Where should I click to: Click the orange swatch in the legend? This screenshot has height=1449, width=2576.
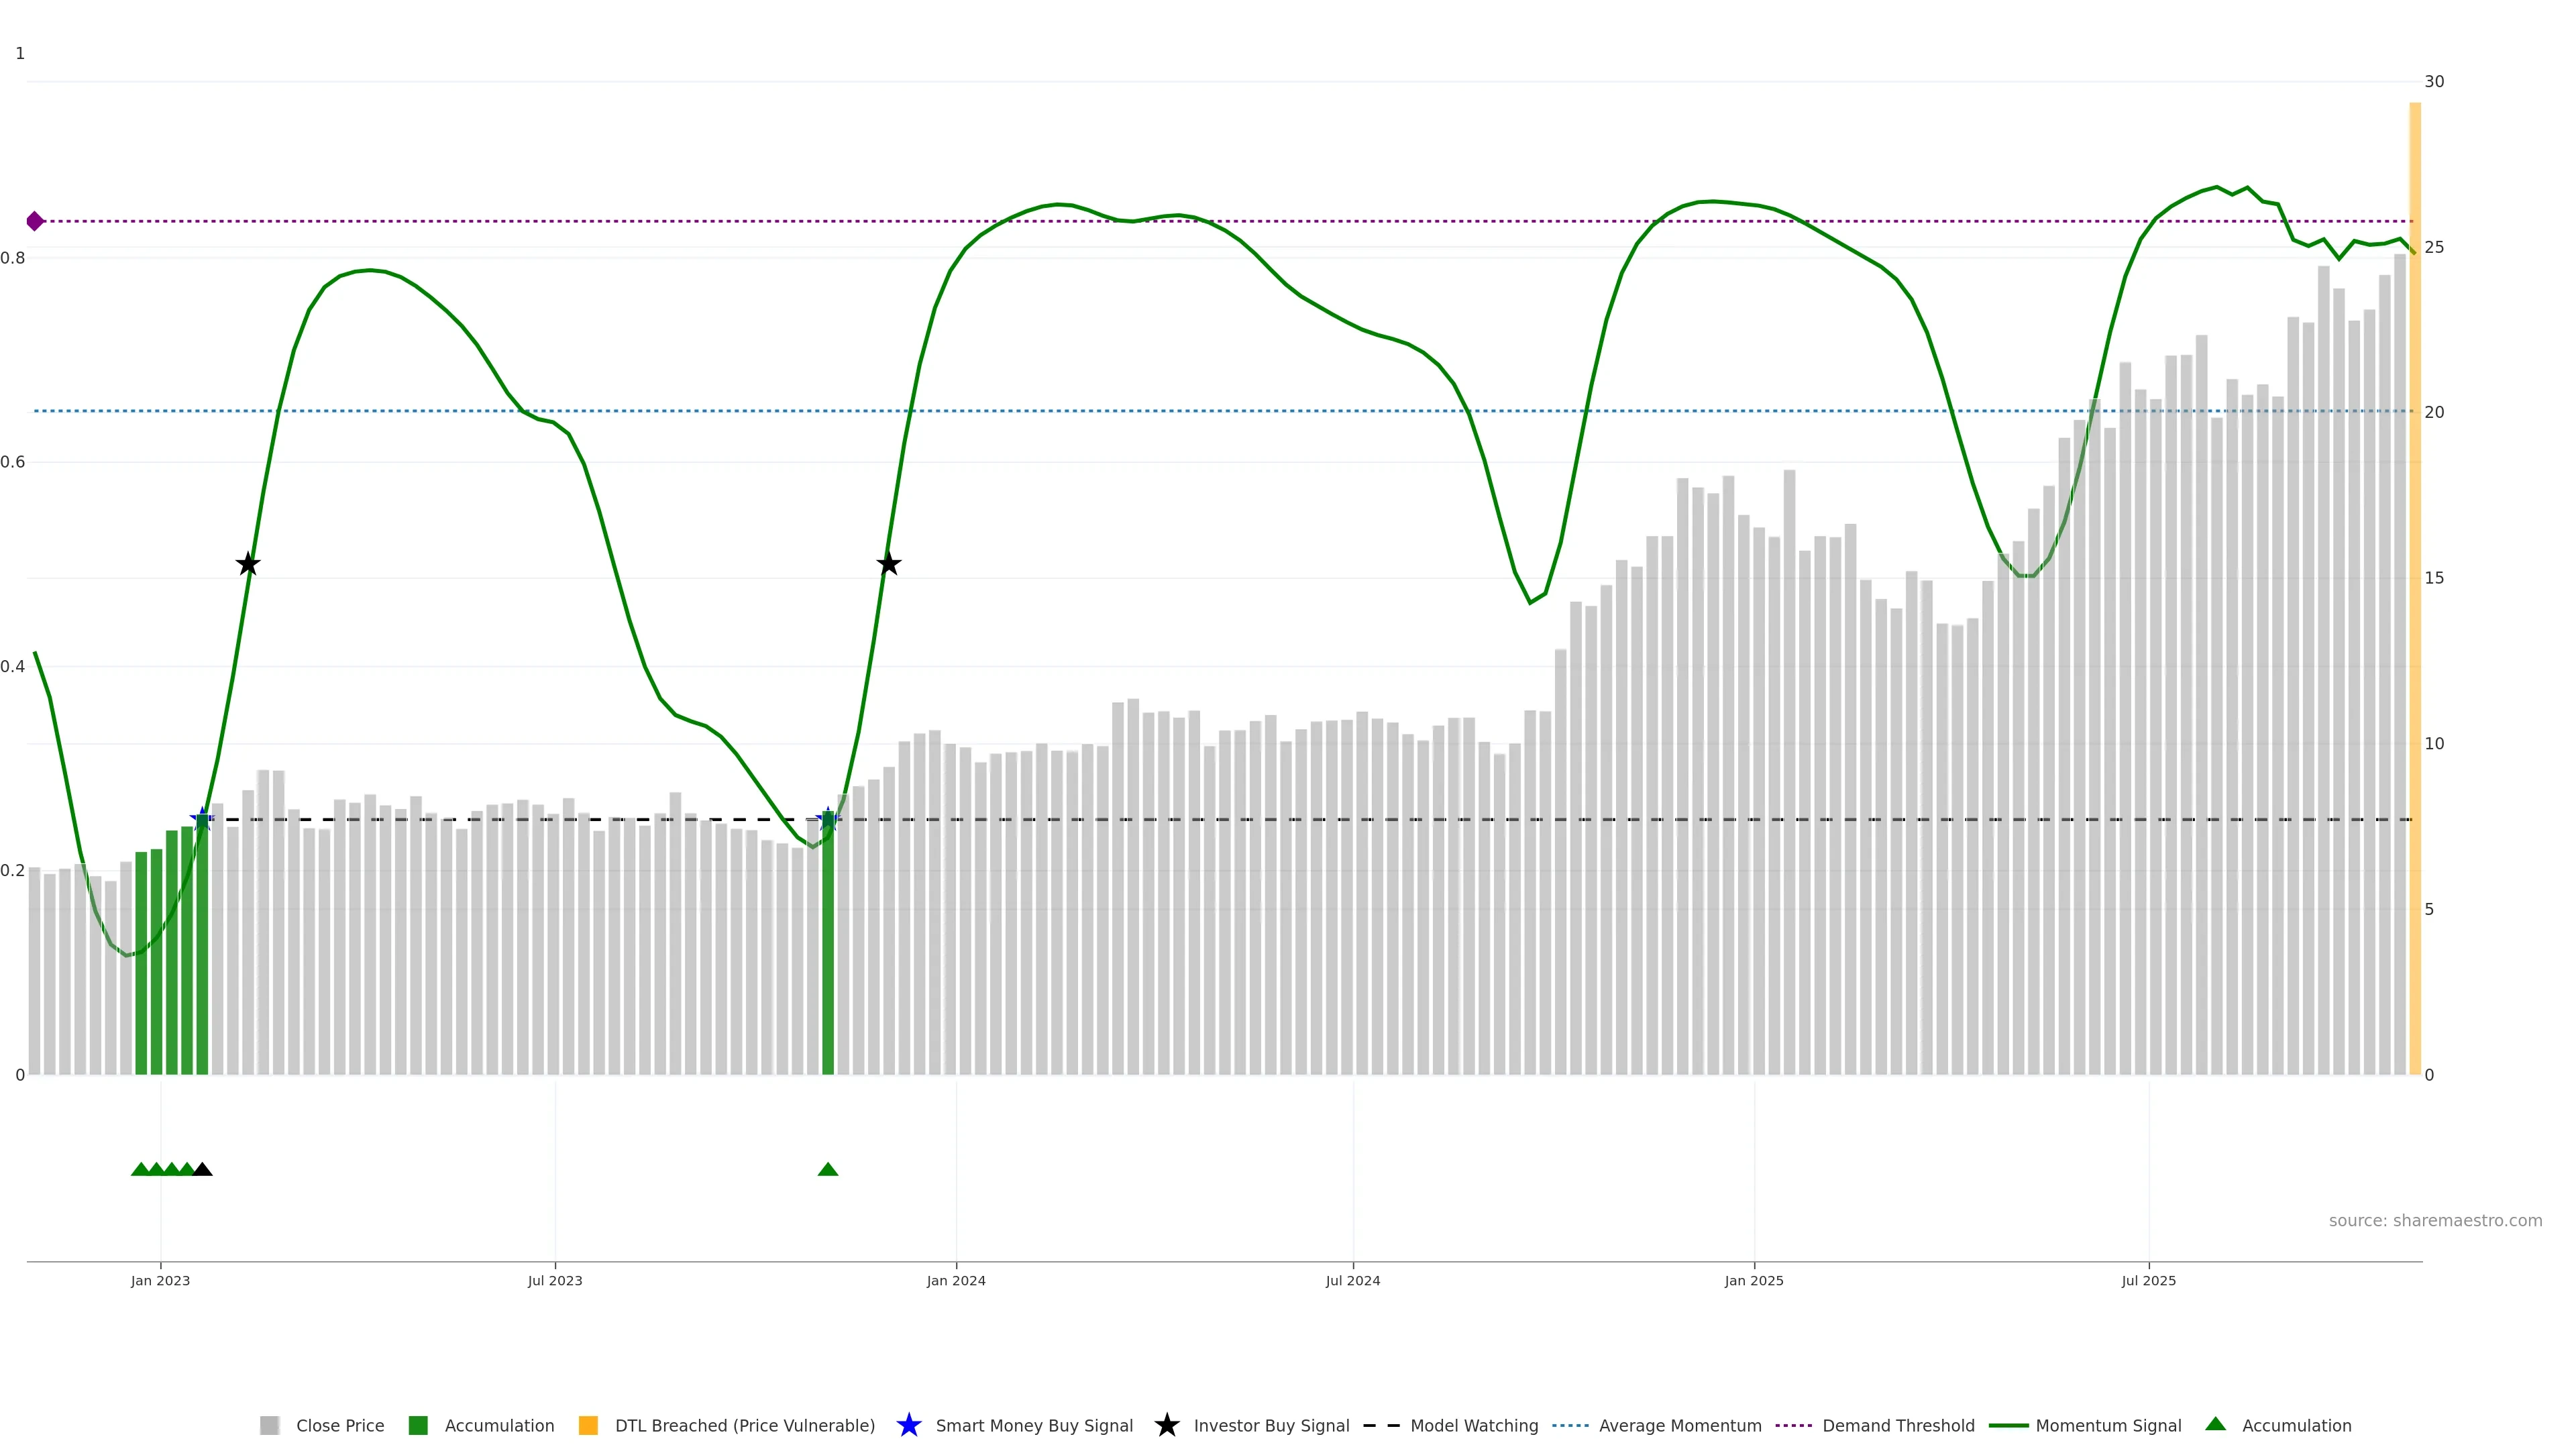coord(589,1425)
